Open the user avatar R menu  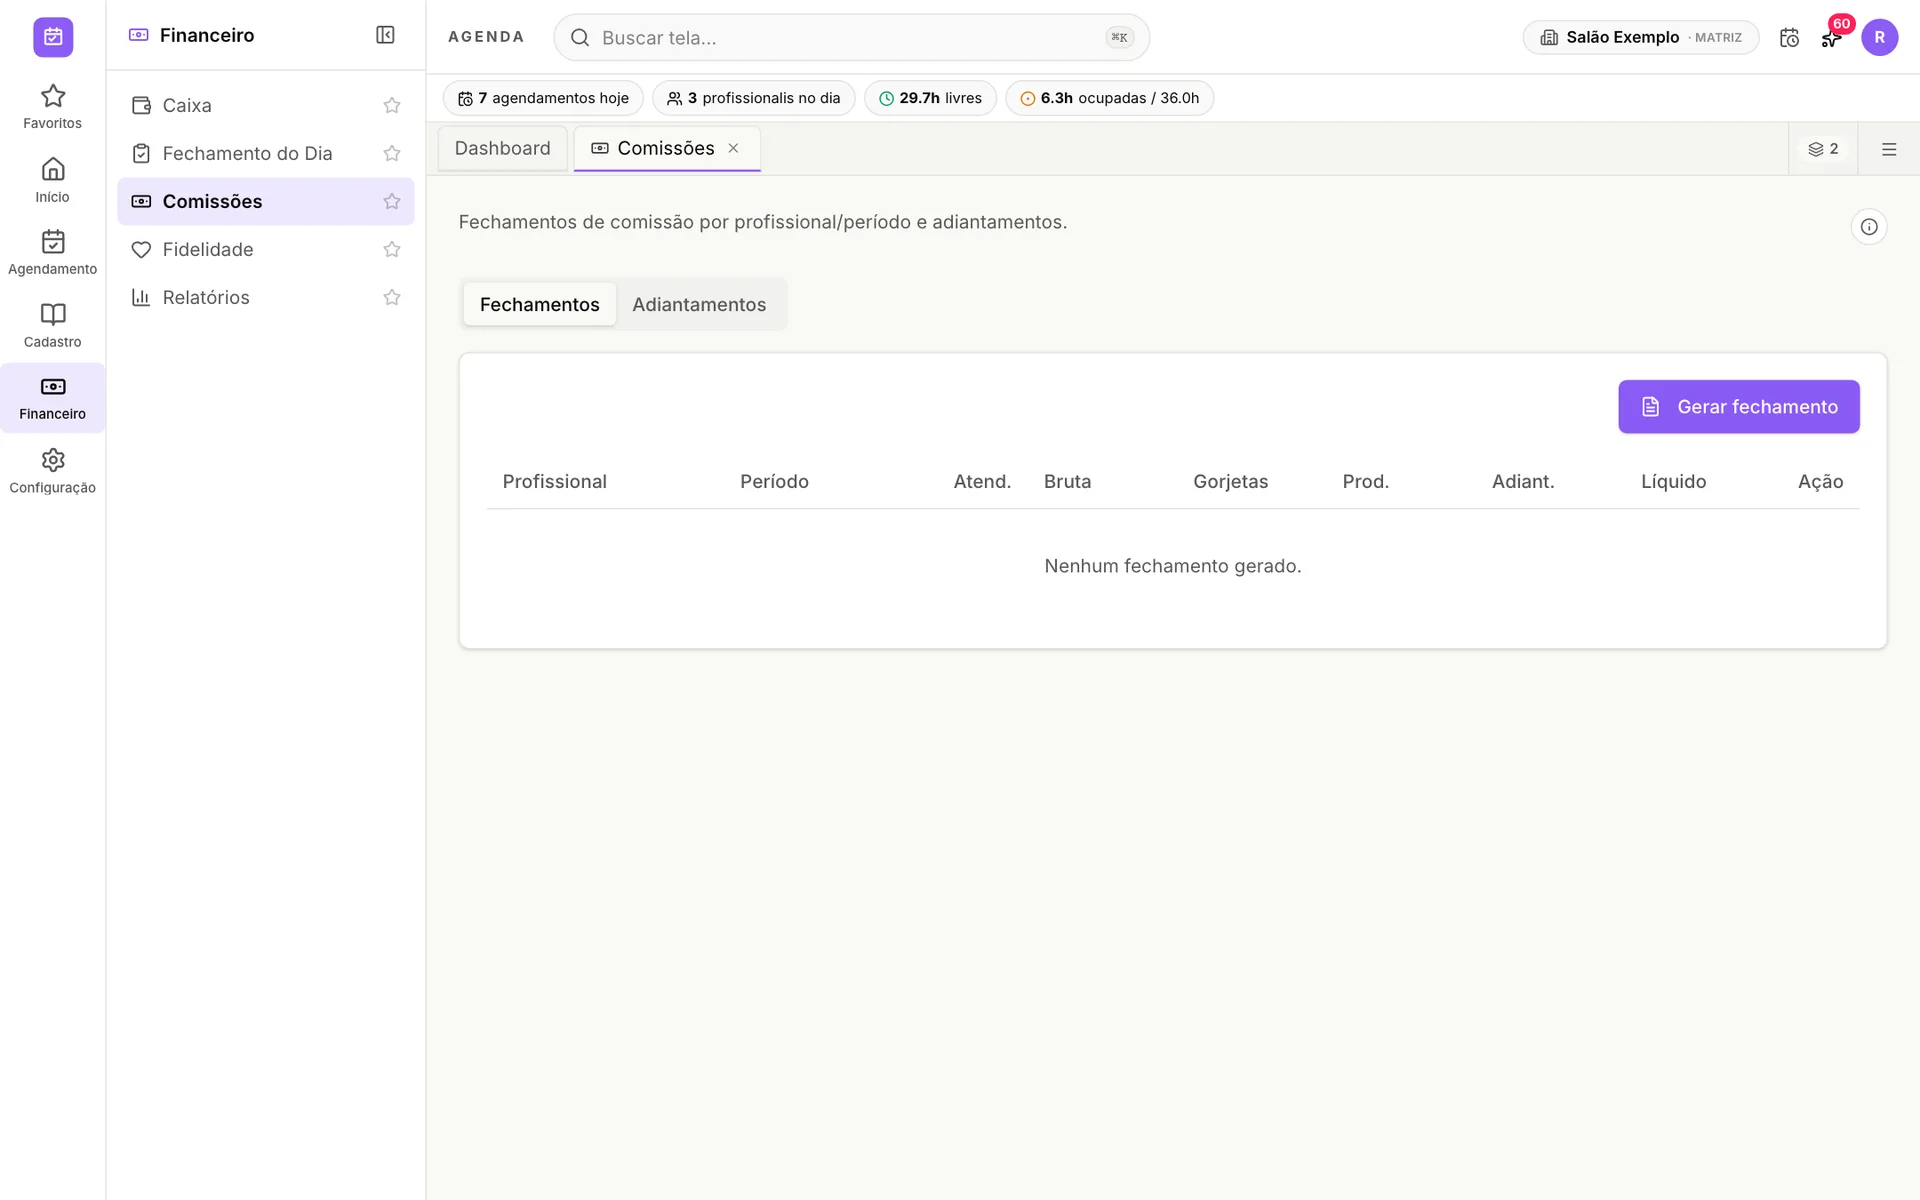click(1879, 37)
